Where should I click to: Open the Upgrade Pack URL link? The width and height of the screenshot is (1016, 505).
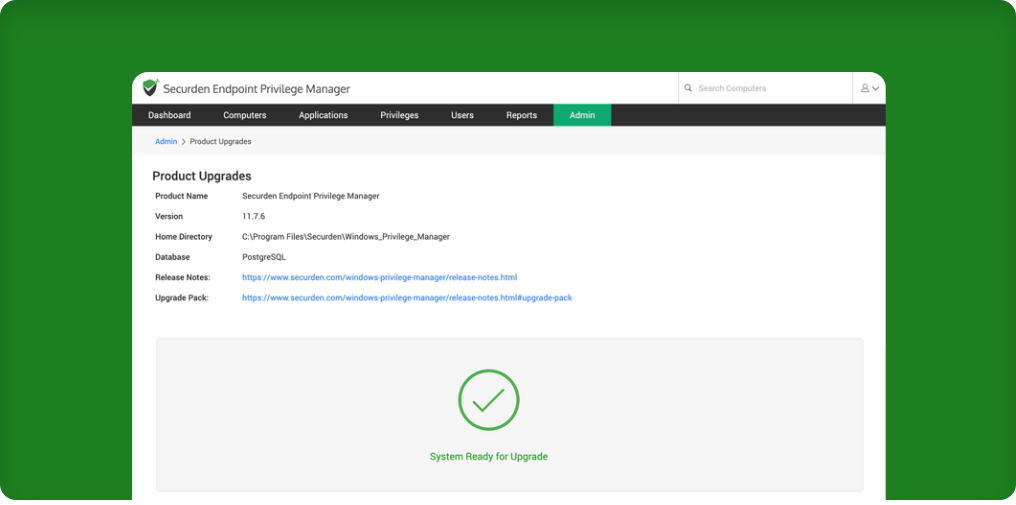(x=407, y=298)
